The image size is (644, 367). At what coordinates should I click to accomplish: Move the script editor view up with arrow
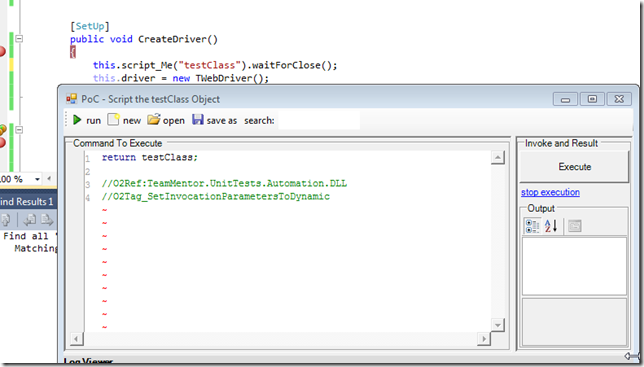pos(498,157)
